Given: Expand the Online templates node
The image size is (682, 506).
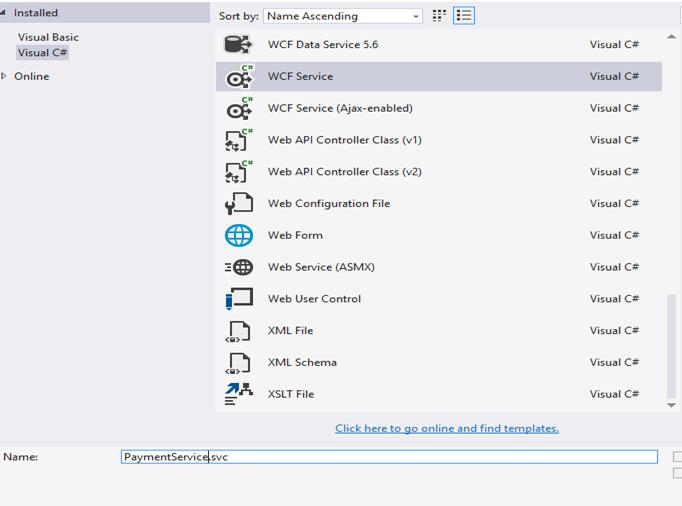Looking at the screenshot, I should 5,76.
